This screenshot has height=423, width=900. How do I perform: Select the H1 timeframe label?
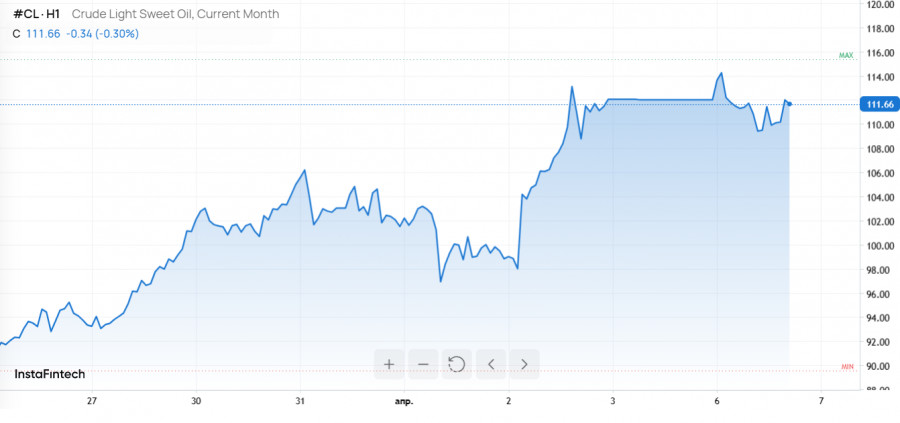click(x=53, y=14)
